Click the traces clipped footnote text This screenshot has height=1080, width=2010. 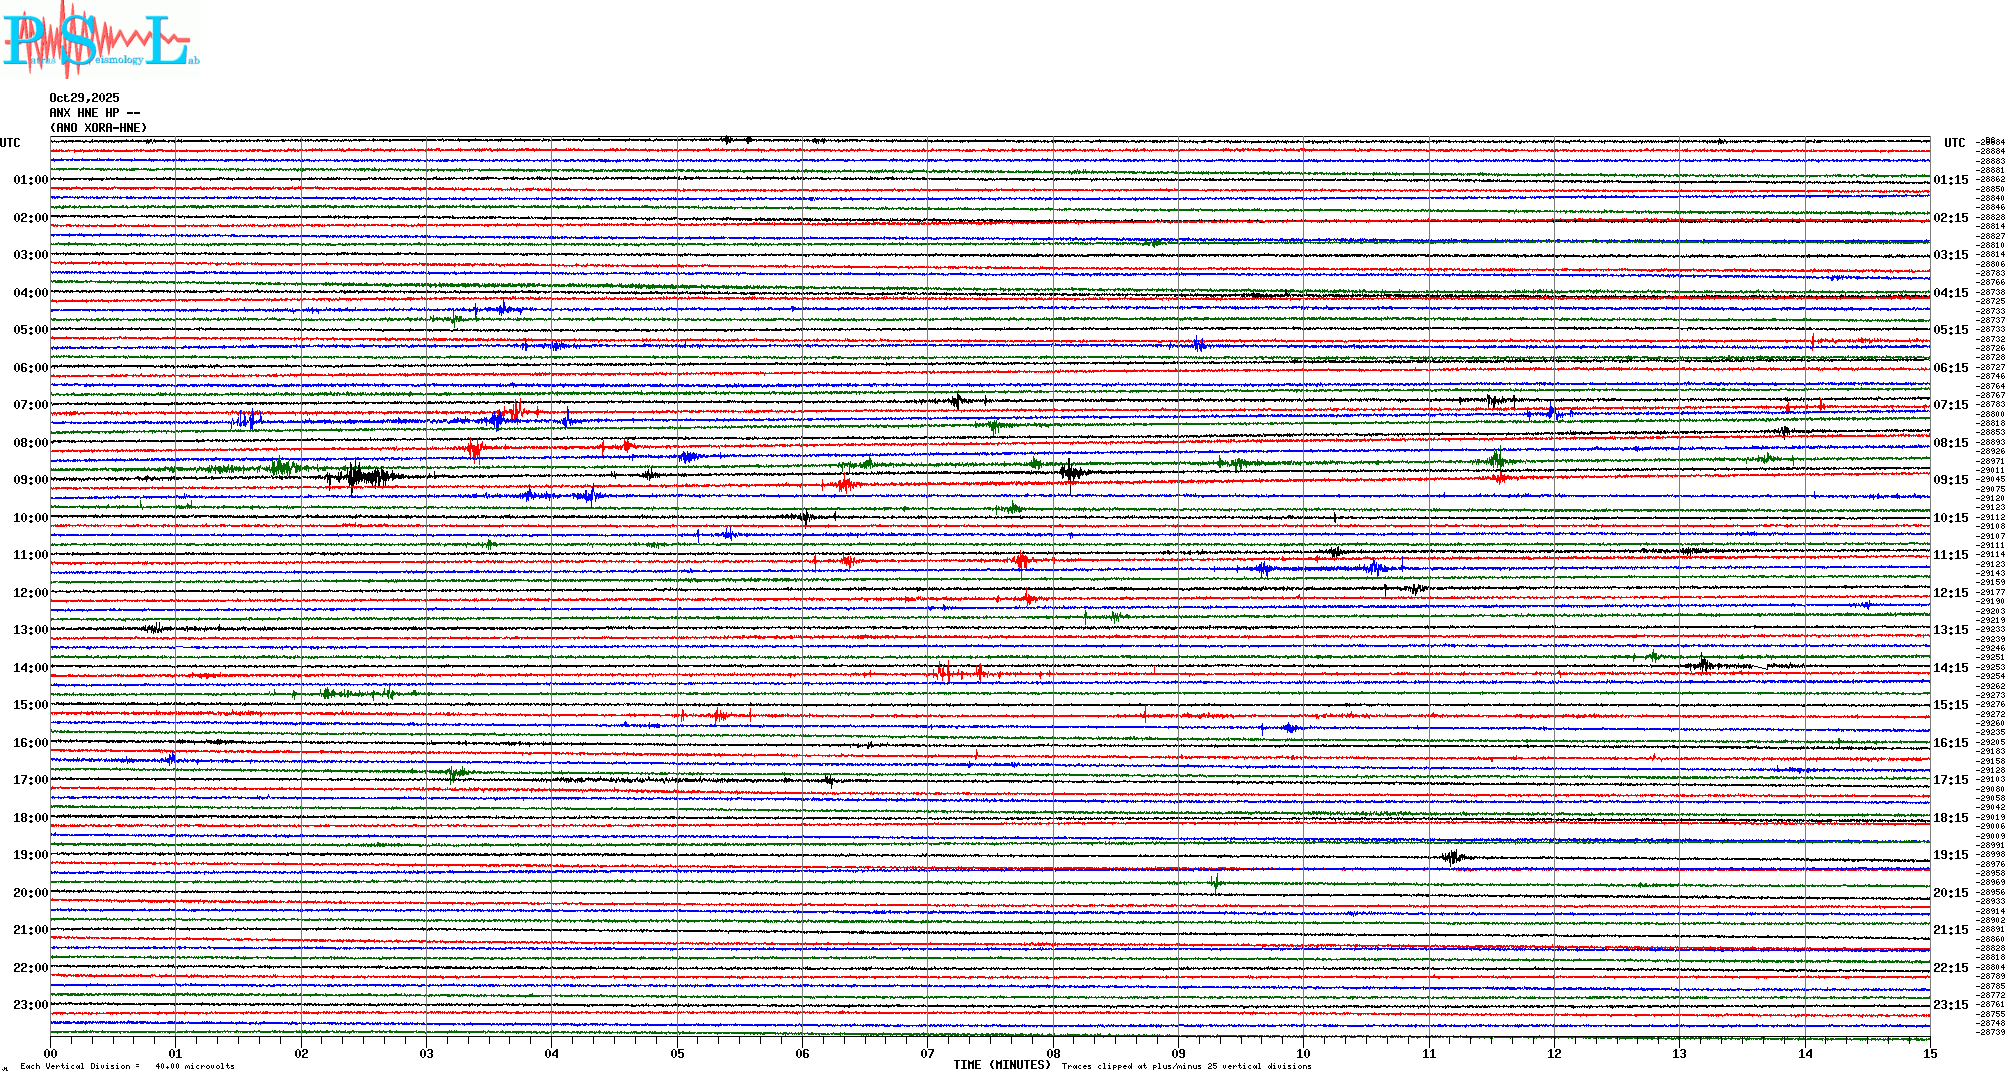pyautogui.click(x=1186, y=1066)
